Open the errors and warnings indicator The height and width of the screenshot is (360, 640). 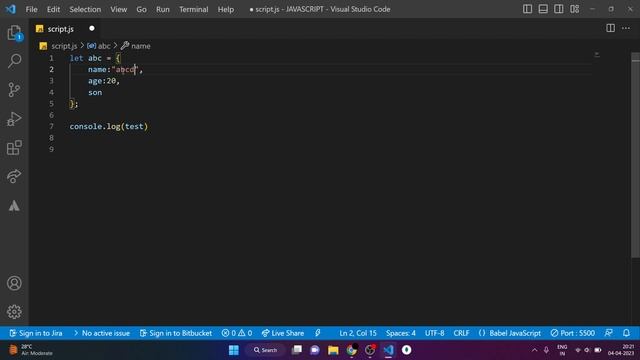pyautogui.click(x=237, y=333)
